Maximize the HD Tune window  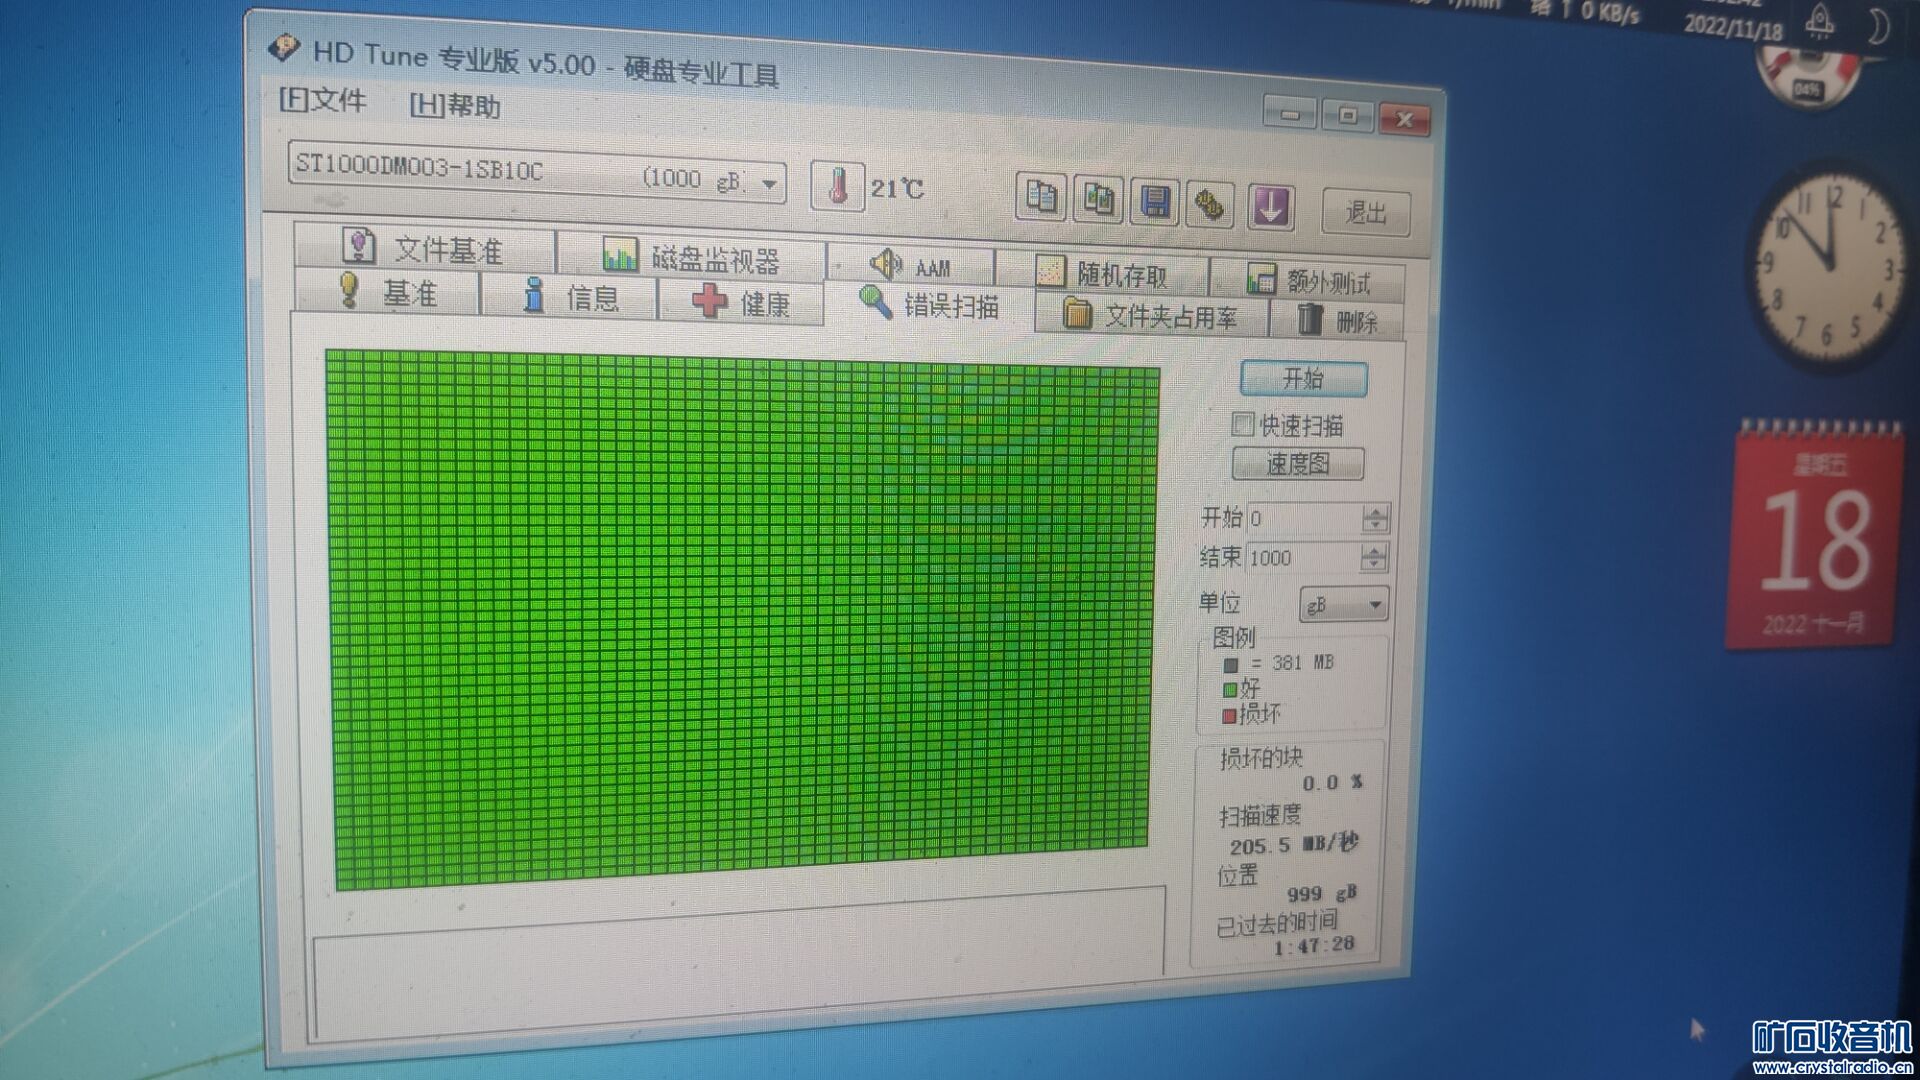[x=1347, y=115]
